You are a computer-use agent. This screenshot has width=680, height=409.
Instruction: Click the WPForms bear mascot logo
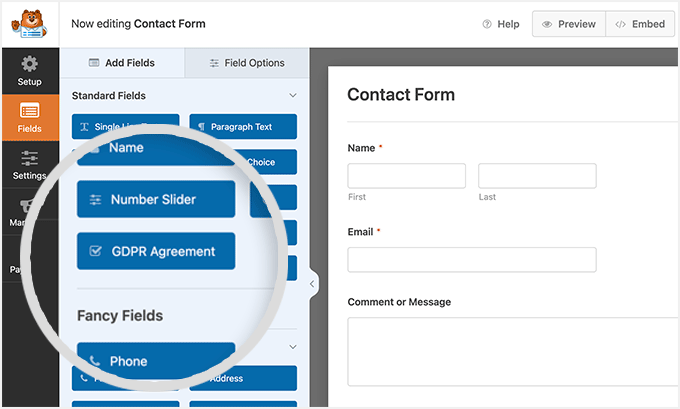pos(29,24)
